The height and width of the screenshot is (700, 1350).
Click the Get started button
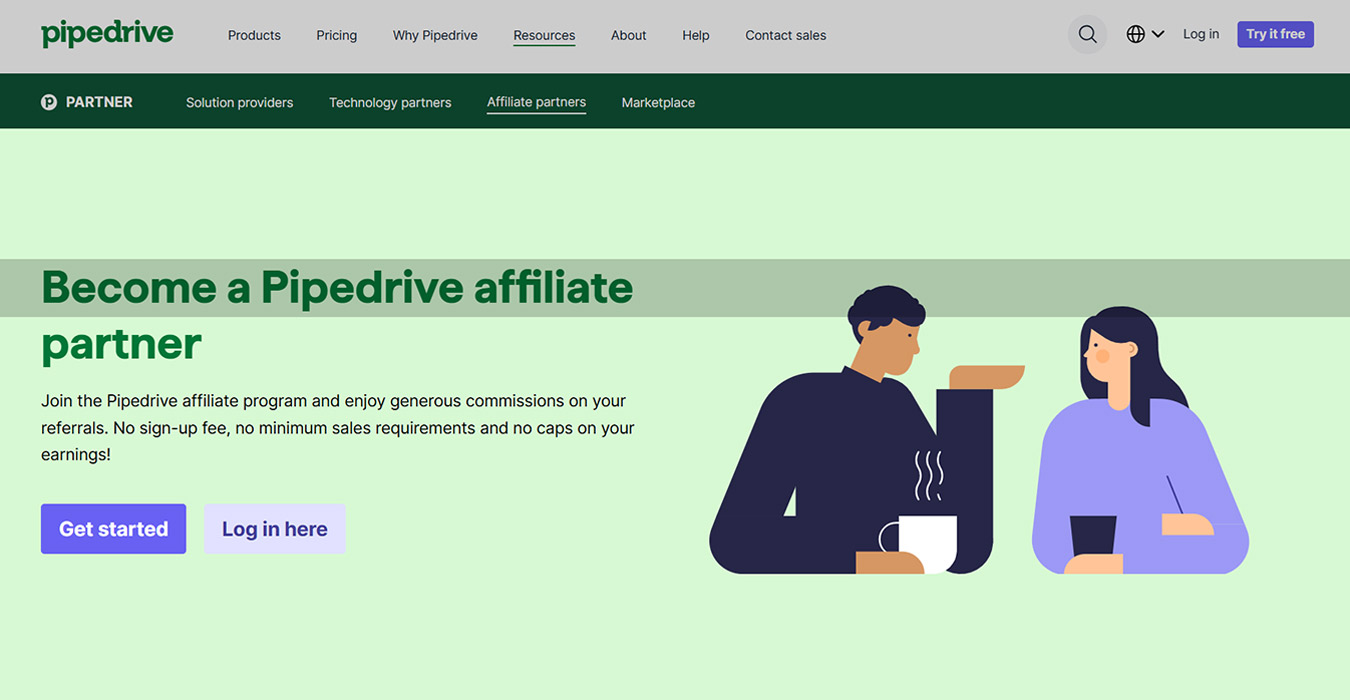point(113,529)
